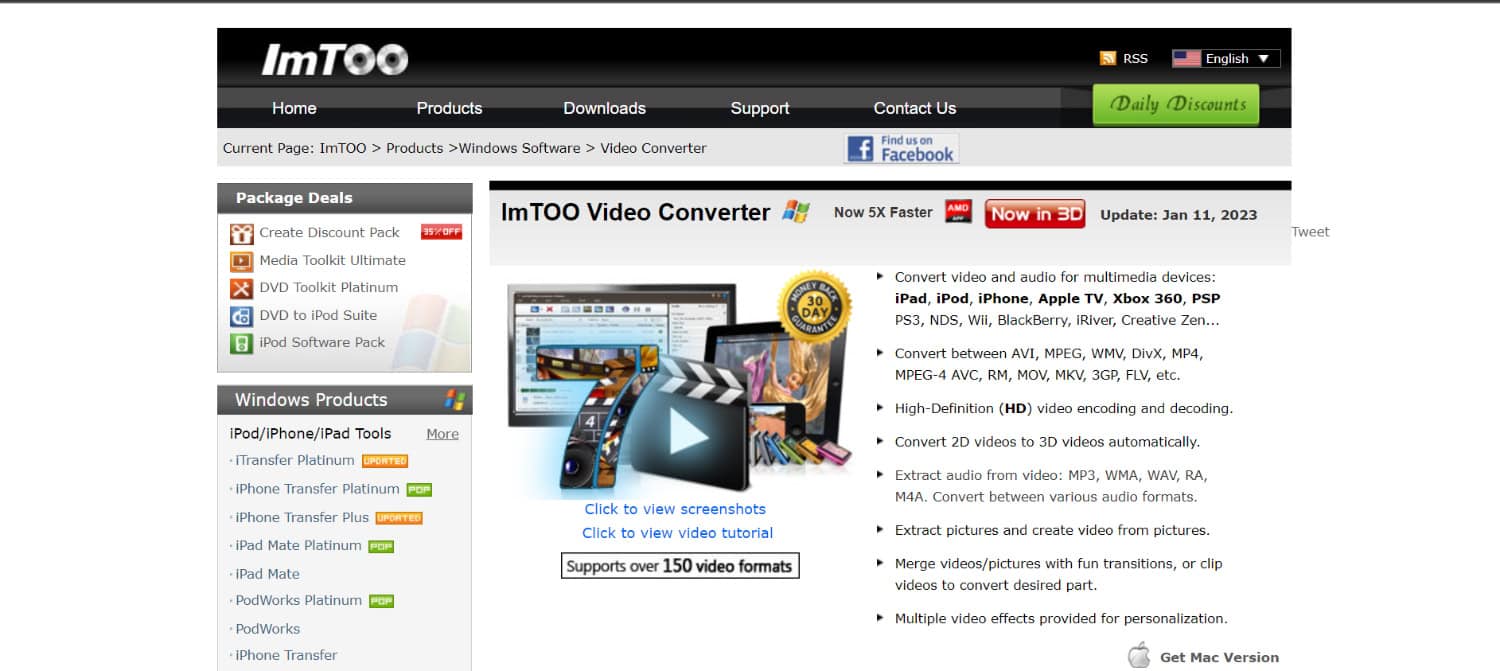
Task: Click the Windows logo in Windows Products header
Action: coord(455,400)
